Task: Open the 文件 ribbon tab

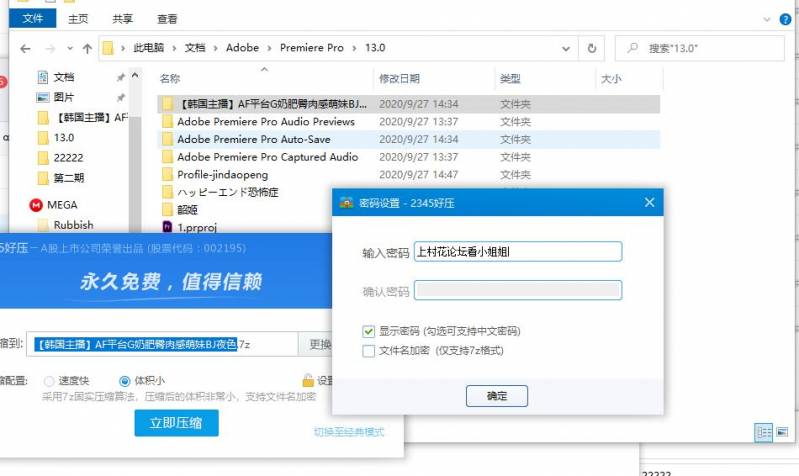Action: coord(33,18)
